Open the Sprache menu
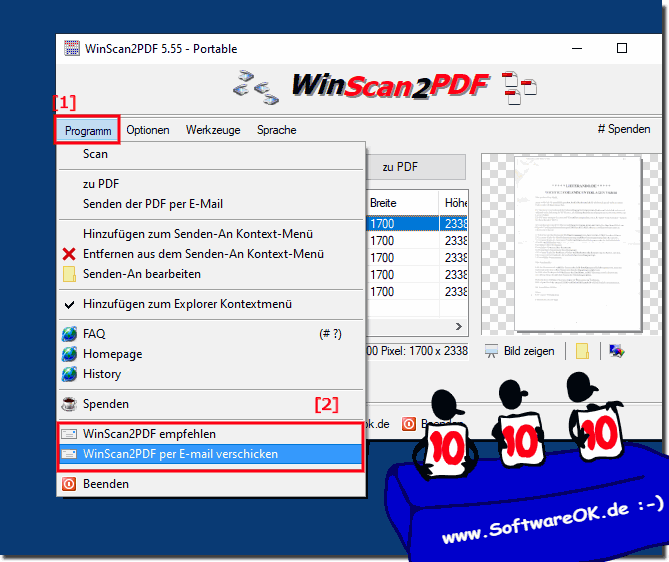 click(276, 130)
